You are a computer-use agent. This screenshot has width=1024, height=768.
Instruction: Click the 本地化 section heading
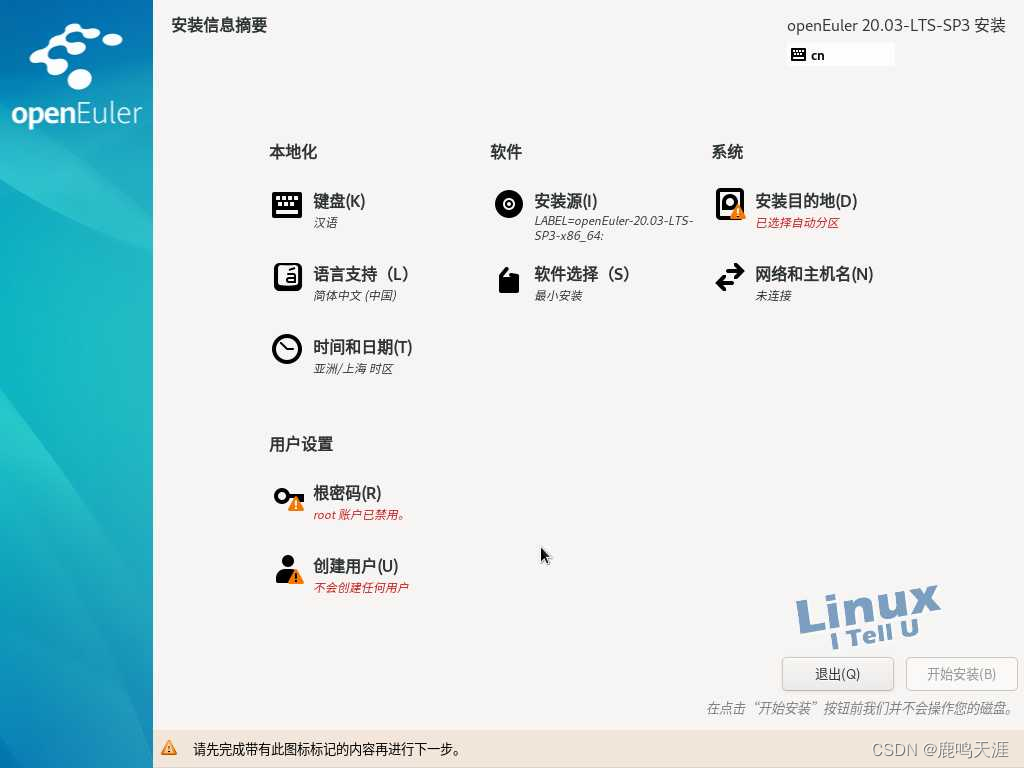(x=293, y=152)
